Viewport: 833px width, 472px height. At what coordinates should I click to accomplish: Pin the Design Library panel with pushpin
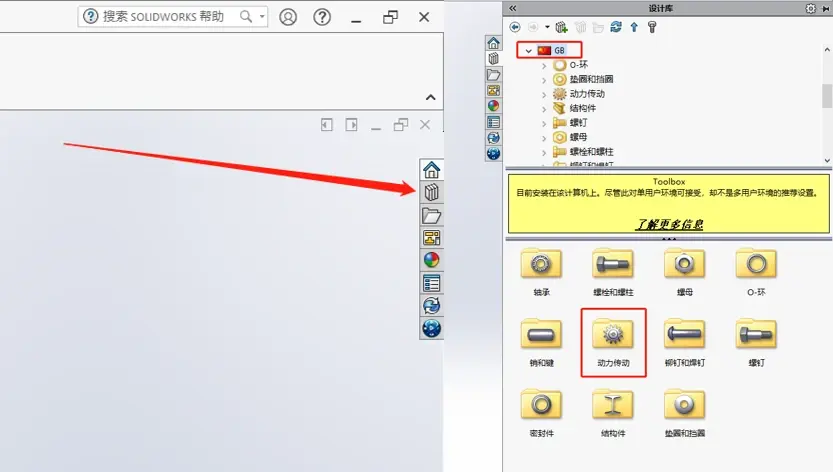pos(825,9)
